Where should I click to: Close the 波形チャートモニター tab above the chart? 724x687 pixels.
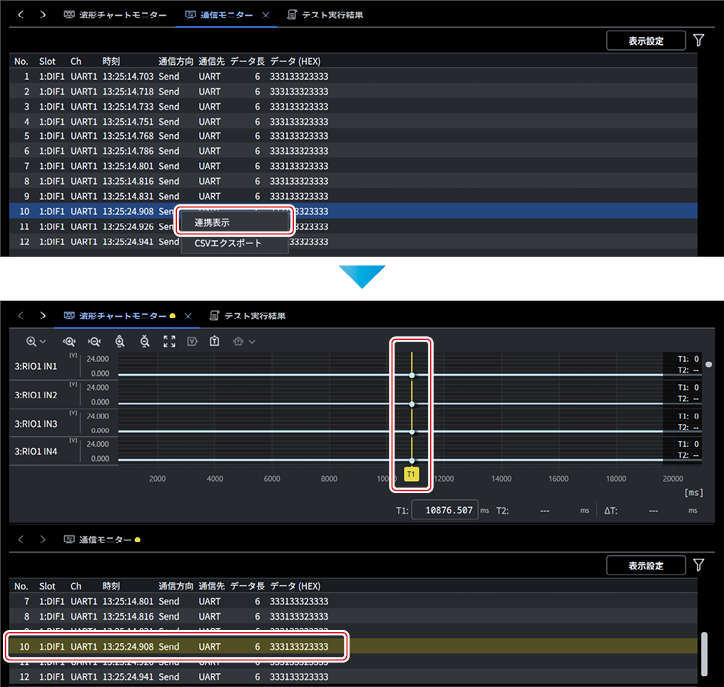188,316
